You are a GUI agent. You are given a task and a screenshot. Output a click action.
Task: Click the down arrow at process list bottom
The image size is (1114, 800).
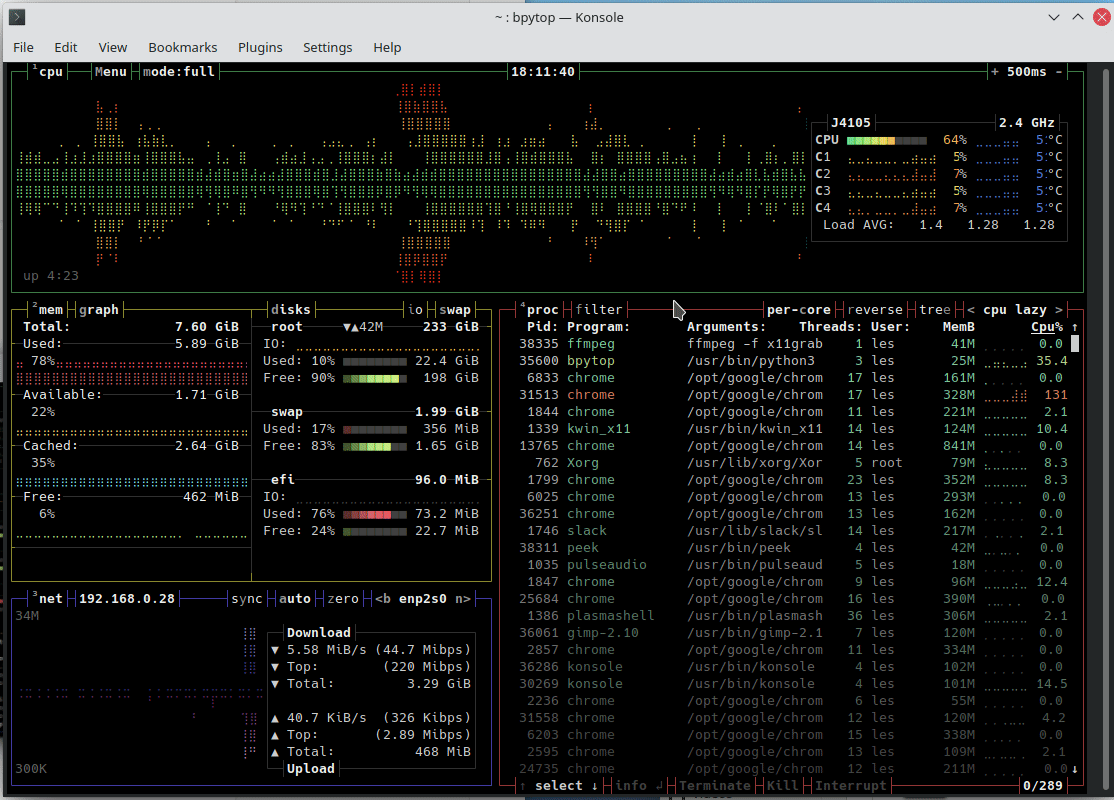coord(1075,769)
